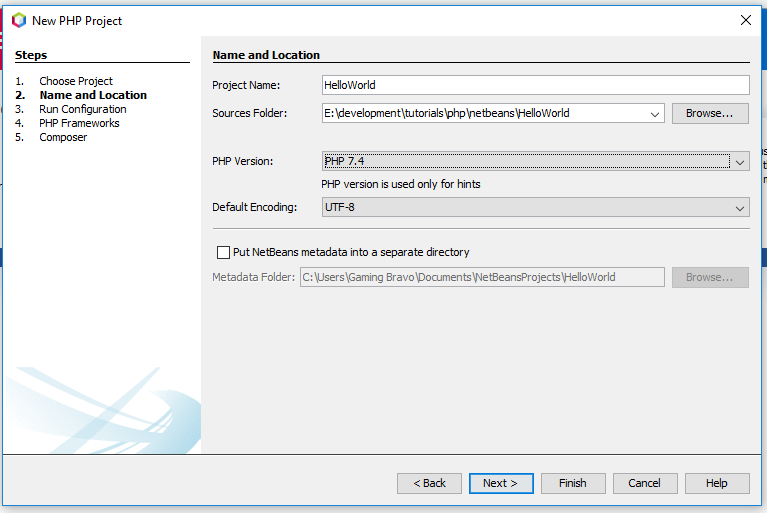
Task: Click the Finish button
Action: [x=573, y=483]
